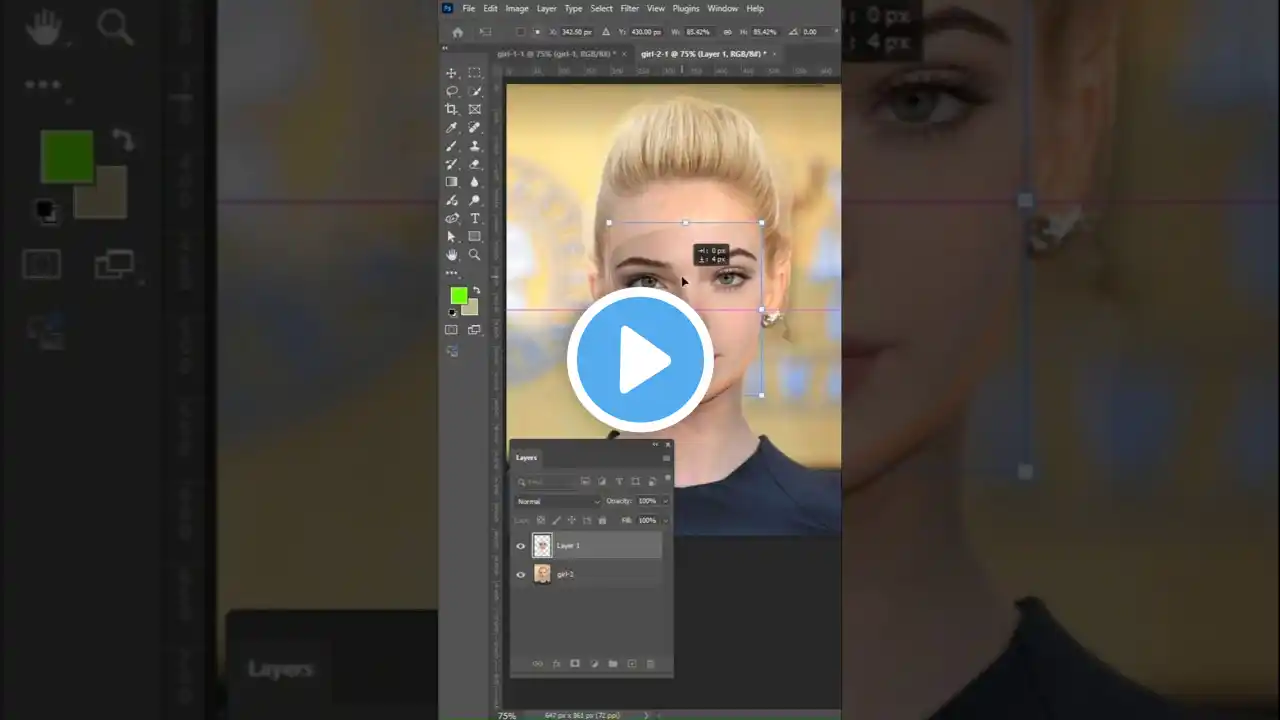The height and width of the screenshot is (720, 1280).
Task: Switch to the girl-1-1 document tab
Action: [x=558, y=54]
